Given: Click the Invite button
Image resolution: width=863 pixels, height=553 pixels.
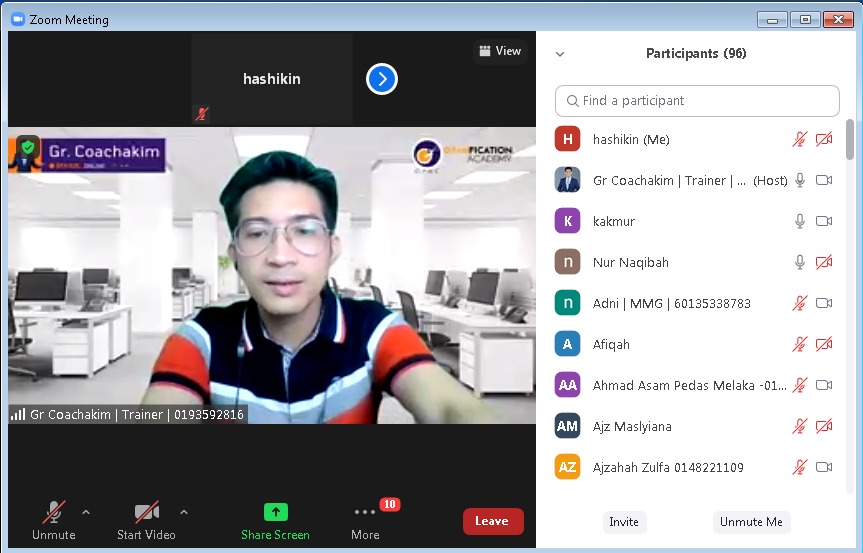Looking at the screenshot, I should click(624, 522).
